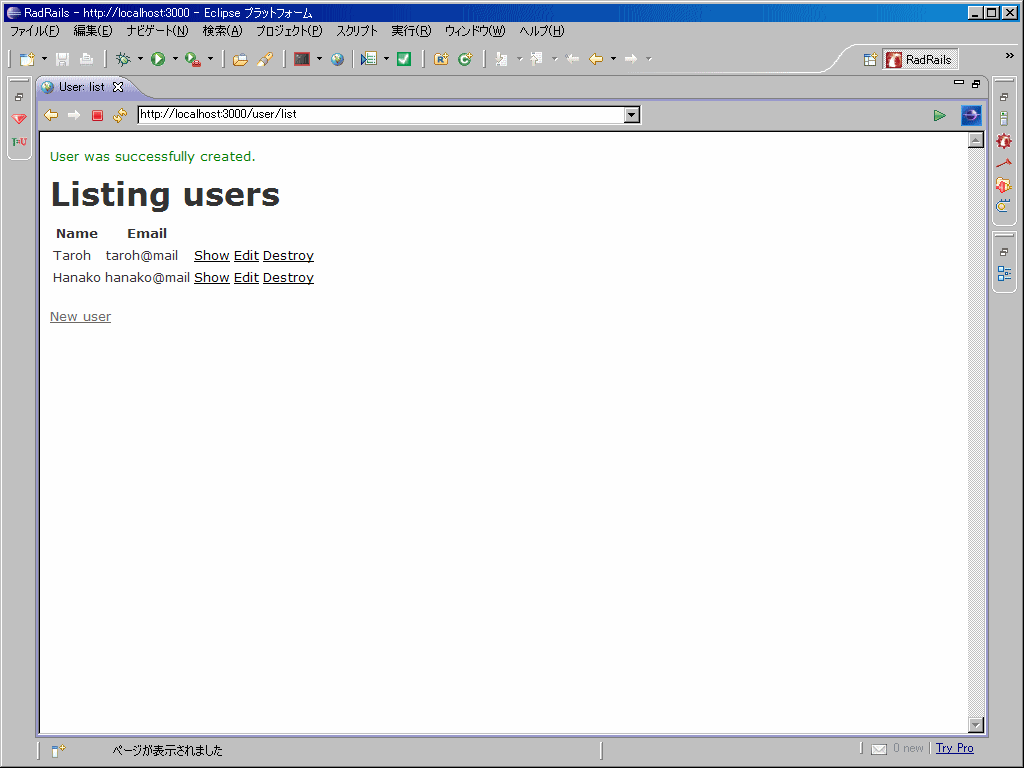Open the External Tools dropdown arrow
The height and width of the screenshot is (768, 1024).
pyautogui.click(x=210, y=59)
